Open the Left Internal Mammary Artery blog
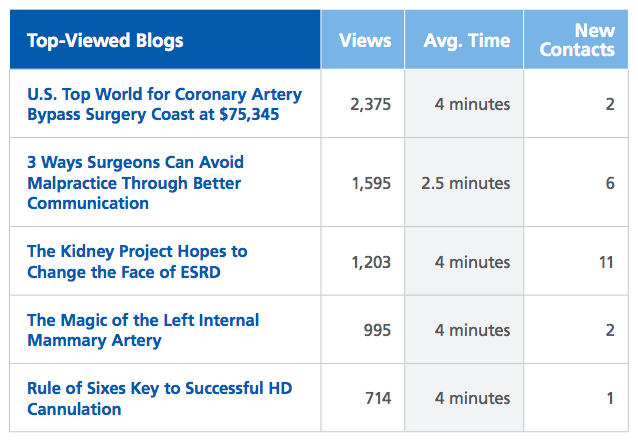Screen dimensions: 638x440 point(143,330)
